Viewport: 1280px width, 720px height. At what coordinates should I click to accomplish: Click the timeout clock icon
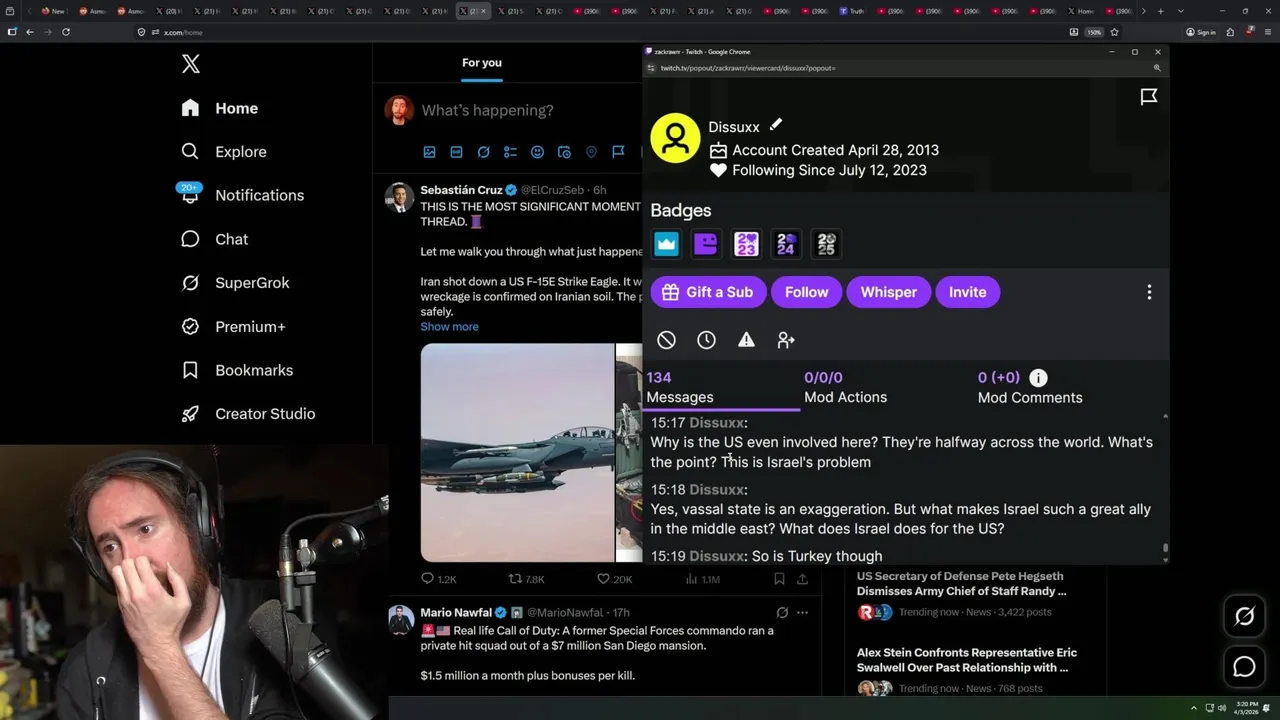pyautogui.click(x=706, y=340)
